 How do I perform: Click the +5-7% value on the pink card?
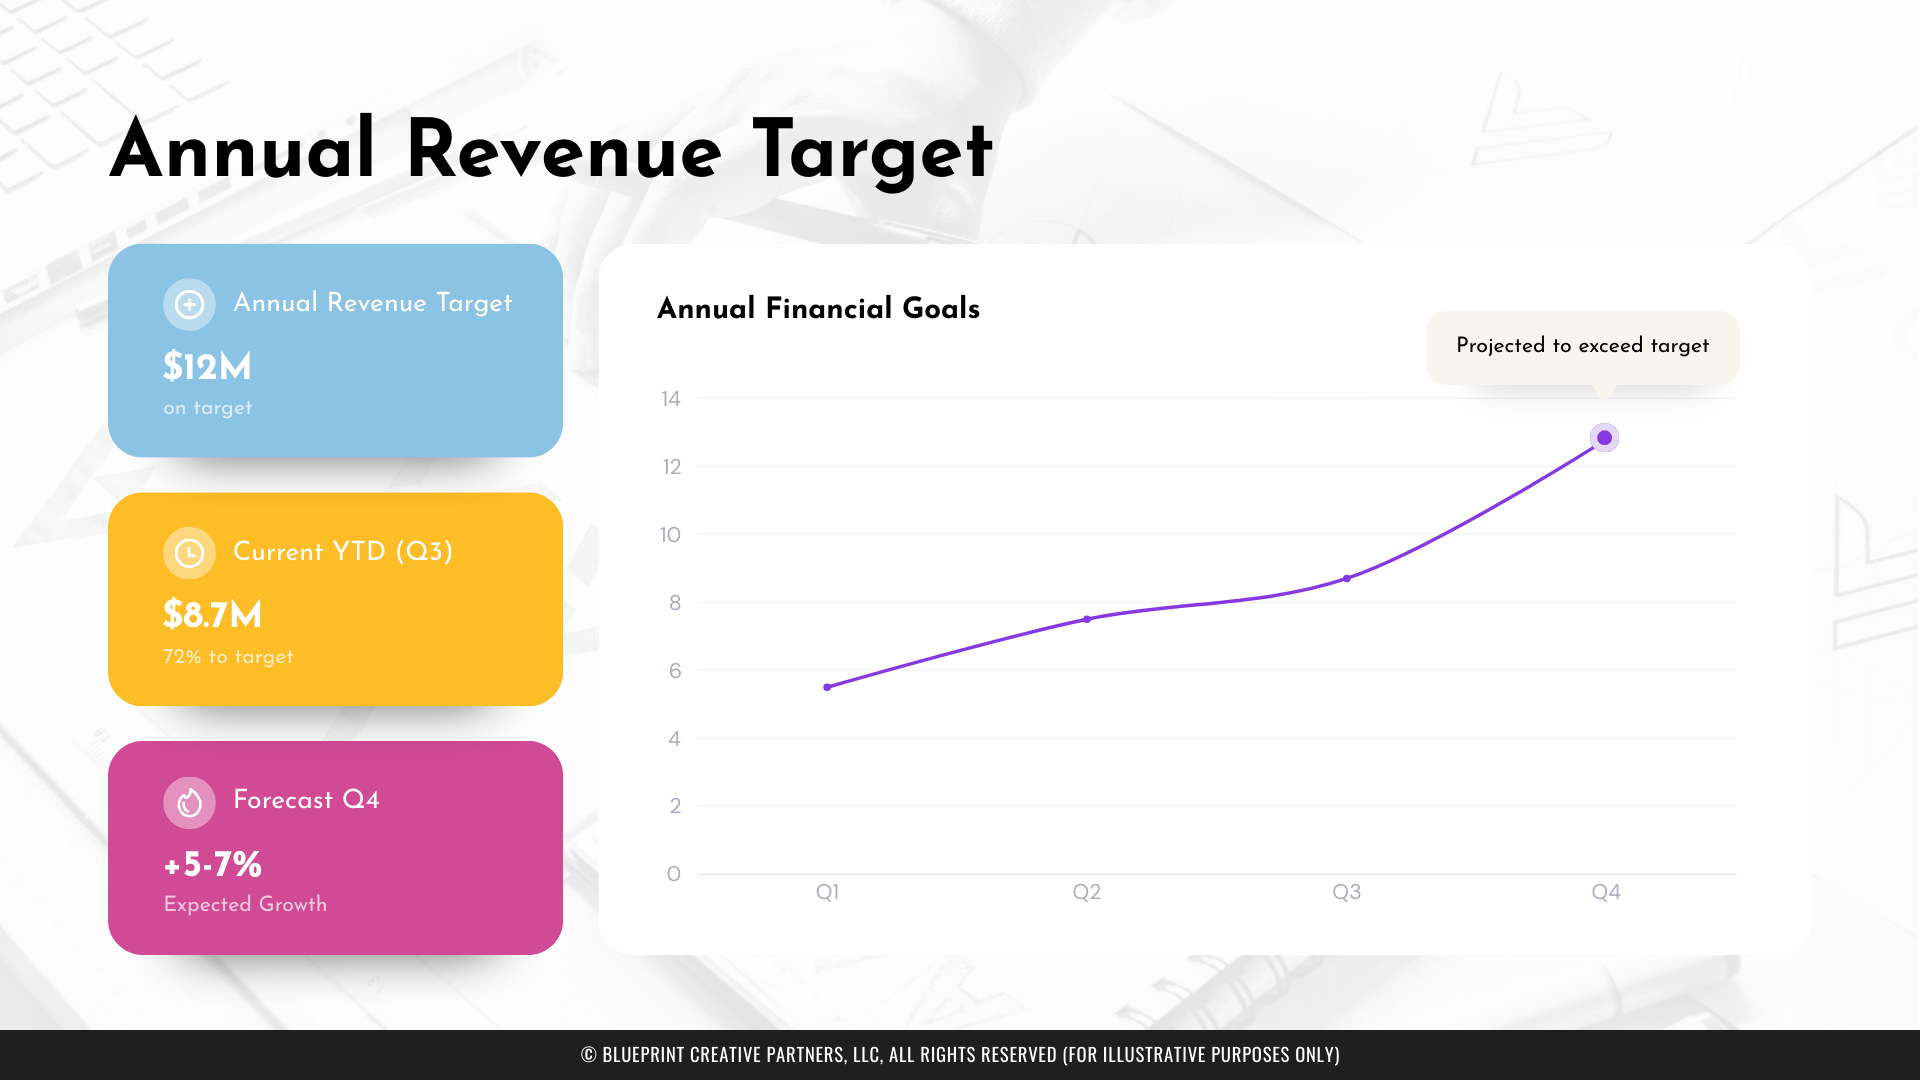(213, 864)
